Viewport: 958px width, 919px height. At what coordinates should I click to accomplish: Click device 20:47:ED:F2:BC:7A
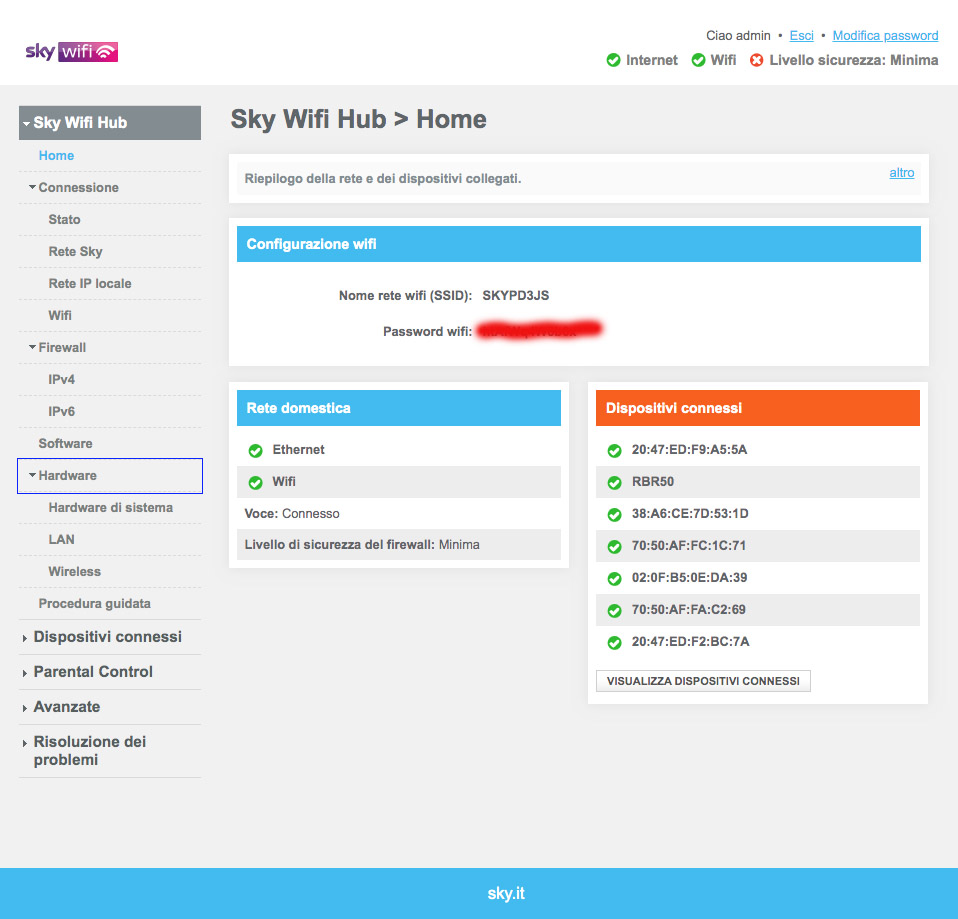[x=690, y=642]
